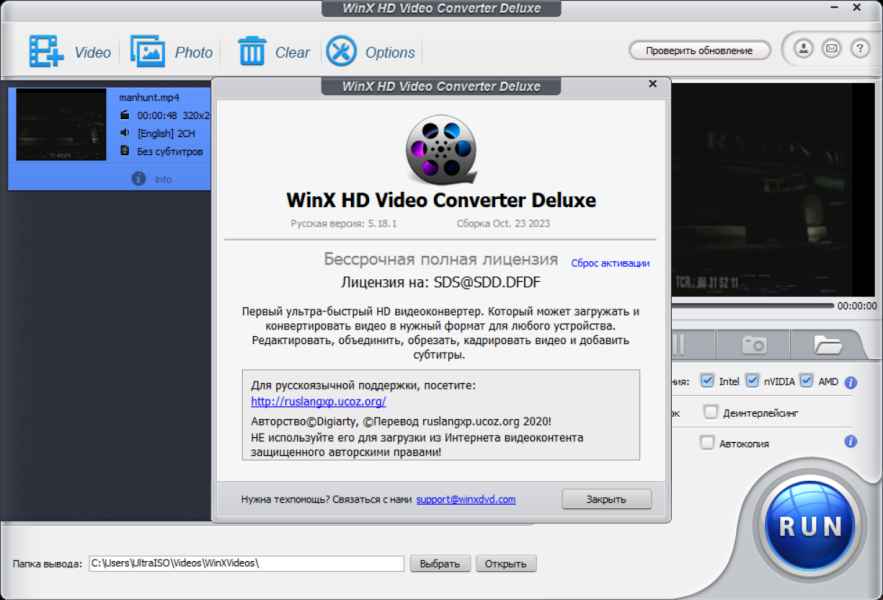
Task: Open the help question mark icon
Action: 859,49
